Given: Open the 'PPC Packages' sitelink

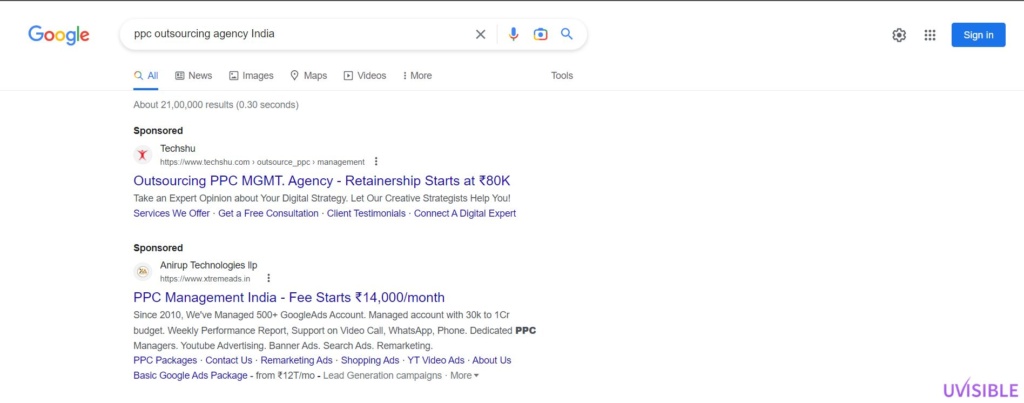Looking at the screenshot, I should [x=165, y=361].
